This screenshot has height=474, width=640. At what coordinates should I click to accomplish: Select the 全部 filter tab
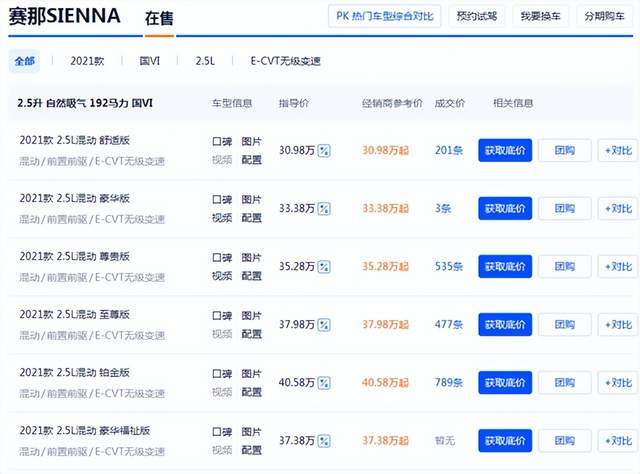(25, 61)
